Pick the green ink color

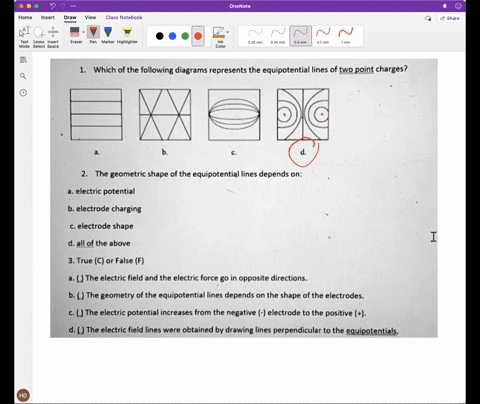[185, 36]
